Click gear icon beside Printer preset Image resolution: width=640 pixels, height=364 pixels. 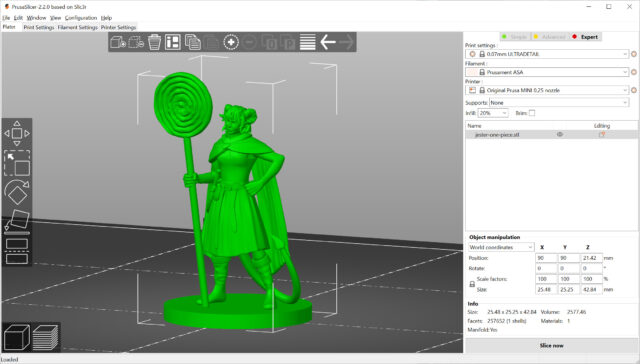coord(634,90)
